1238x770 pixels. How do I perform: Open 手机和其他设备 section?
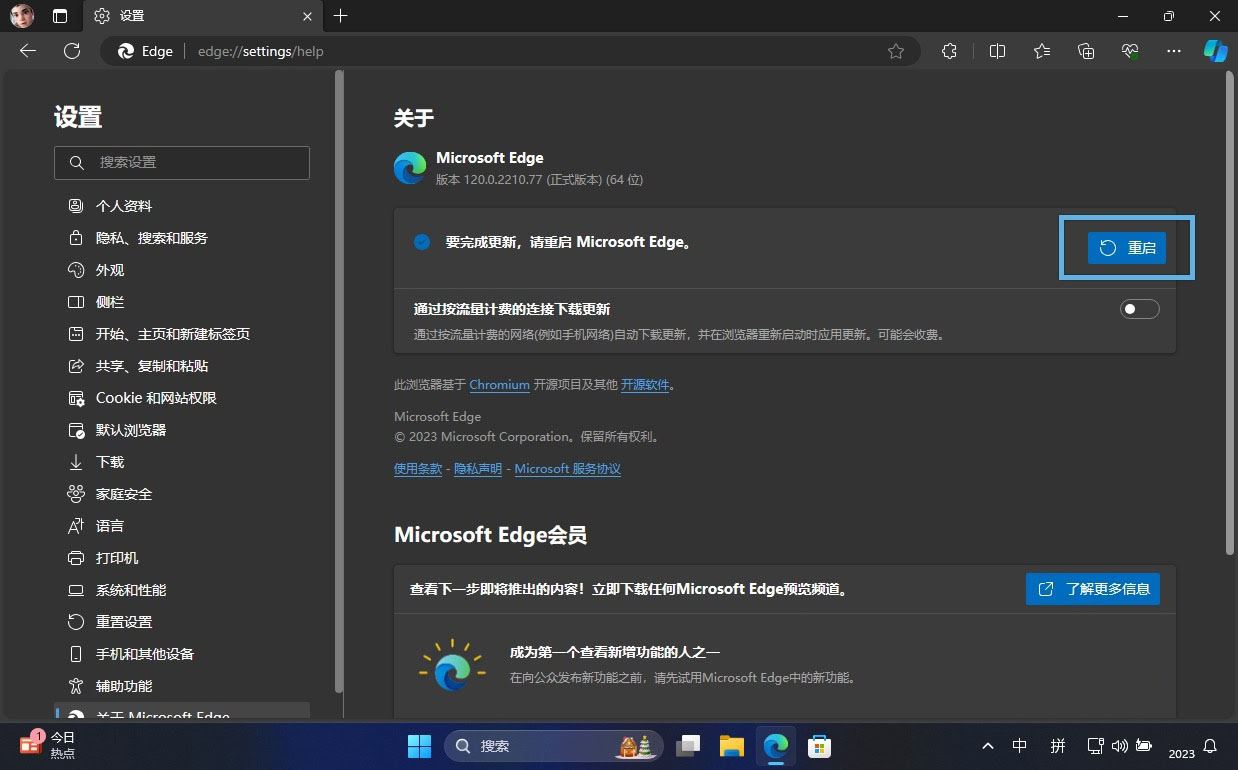(182, 654)
